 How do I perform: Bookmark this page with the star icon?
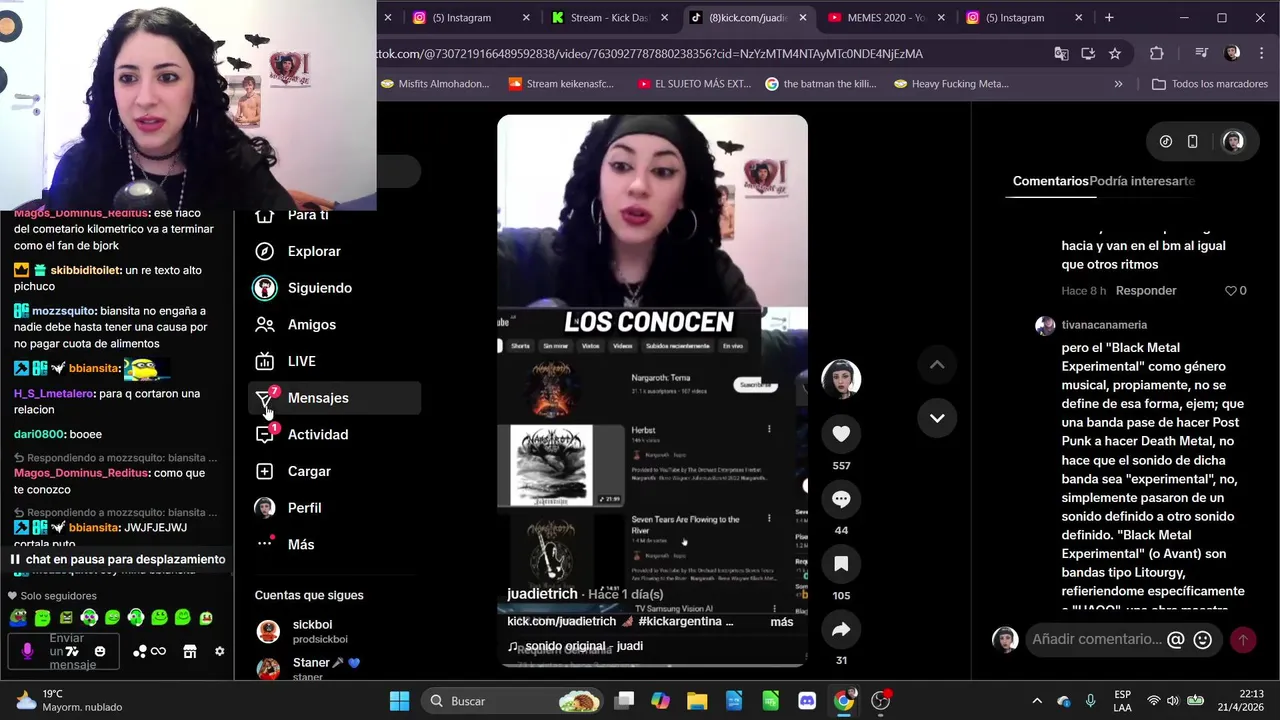point(1115,54)
